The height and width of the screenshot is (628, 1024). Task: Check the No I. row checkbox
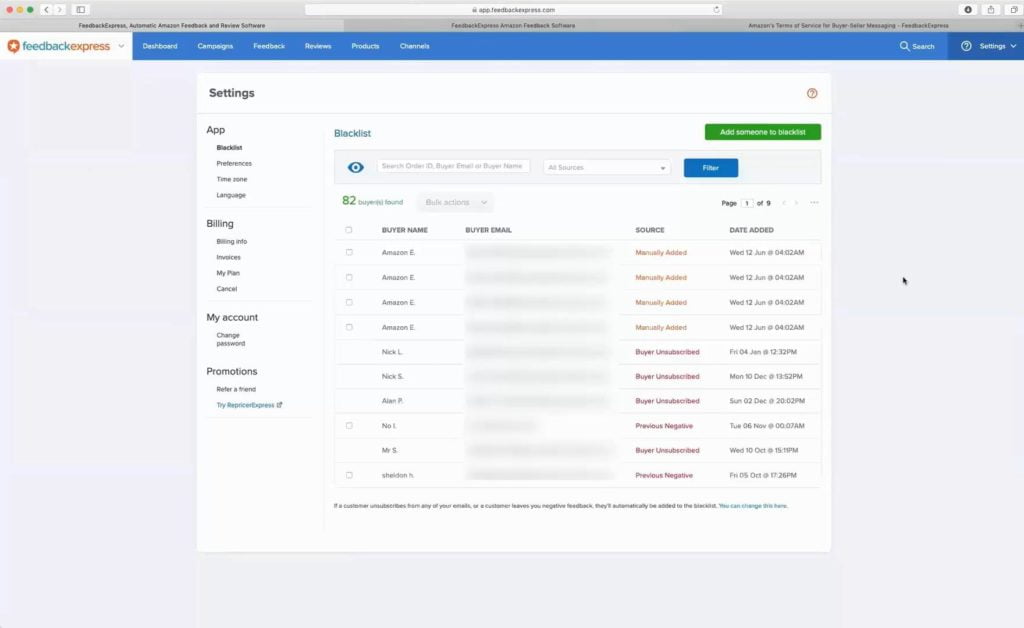(x=349, y=426)
